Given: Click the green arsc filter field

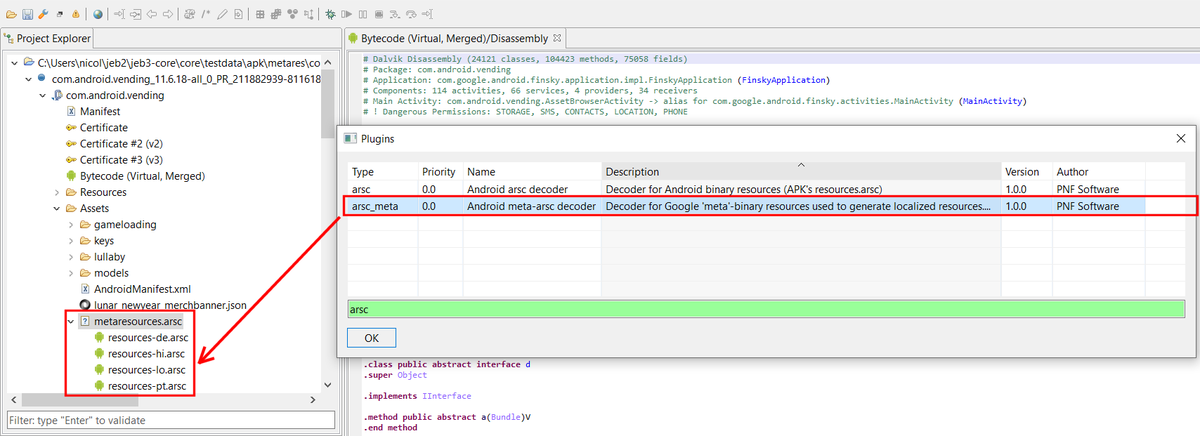Looking at the screenshot, I should [x=766, y=309].
